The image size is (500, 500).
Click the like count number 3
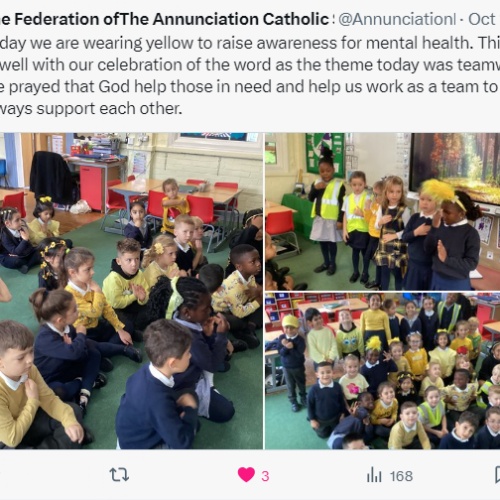[265, 476]
